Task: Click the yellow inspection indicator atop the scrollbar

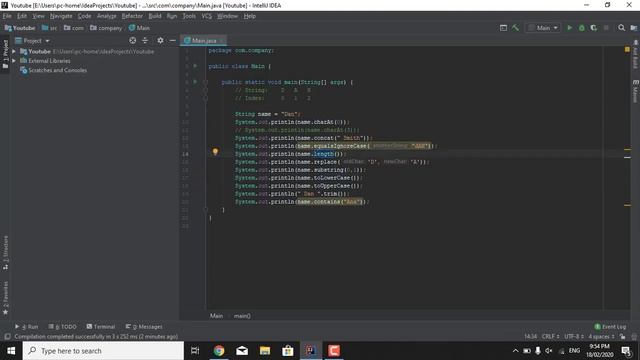Action: click(x=627, y=49)
